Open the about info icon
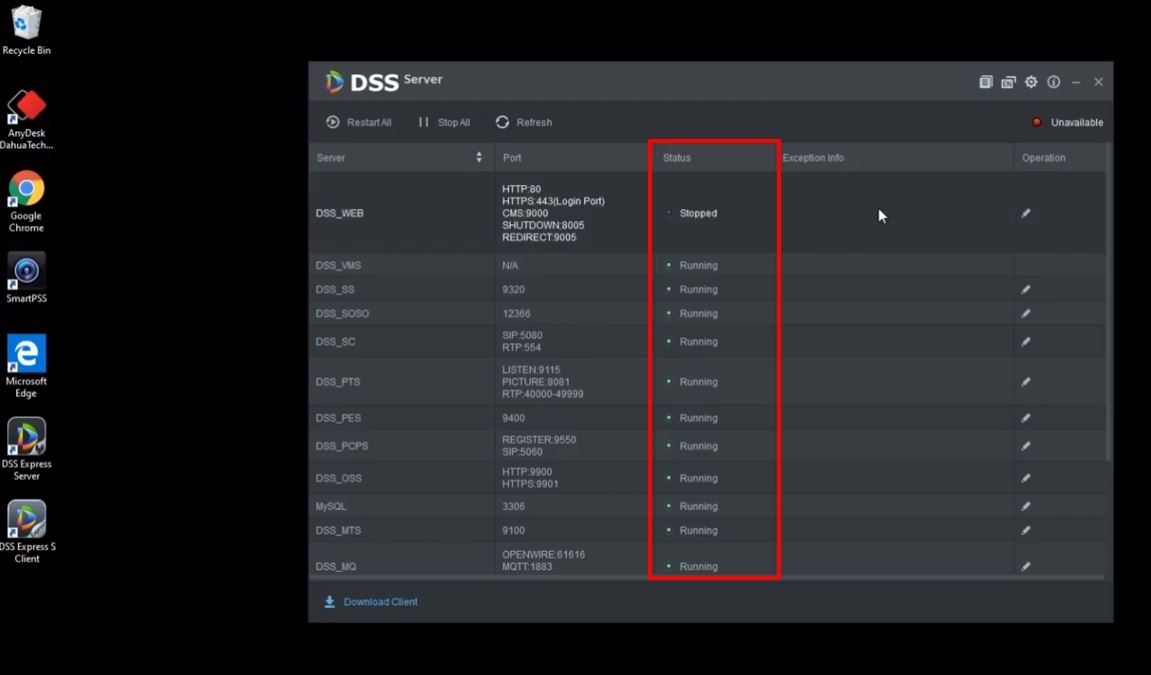Screen dimensions: 1151x675 (1053, 82)
